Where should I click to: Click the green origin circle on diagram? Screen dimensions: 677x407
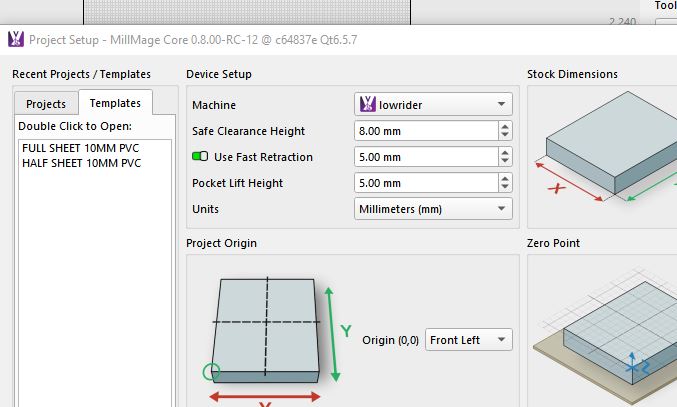point(211,371)
